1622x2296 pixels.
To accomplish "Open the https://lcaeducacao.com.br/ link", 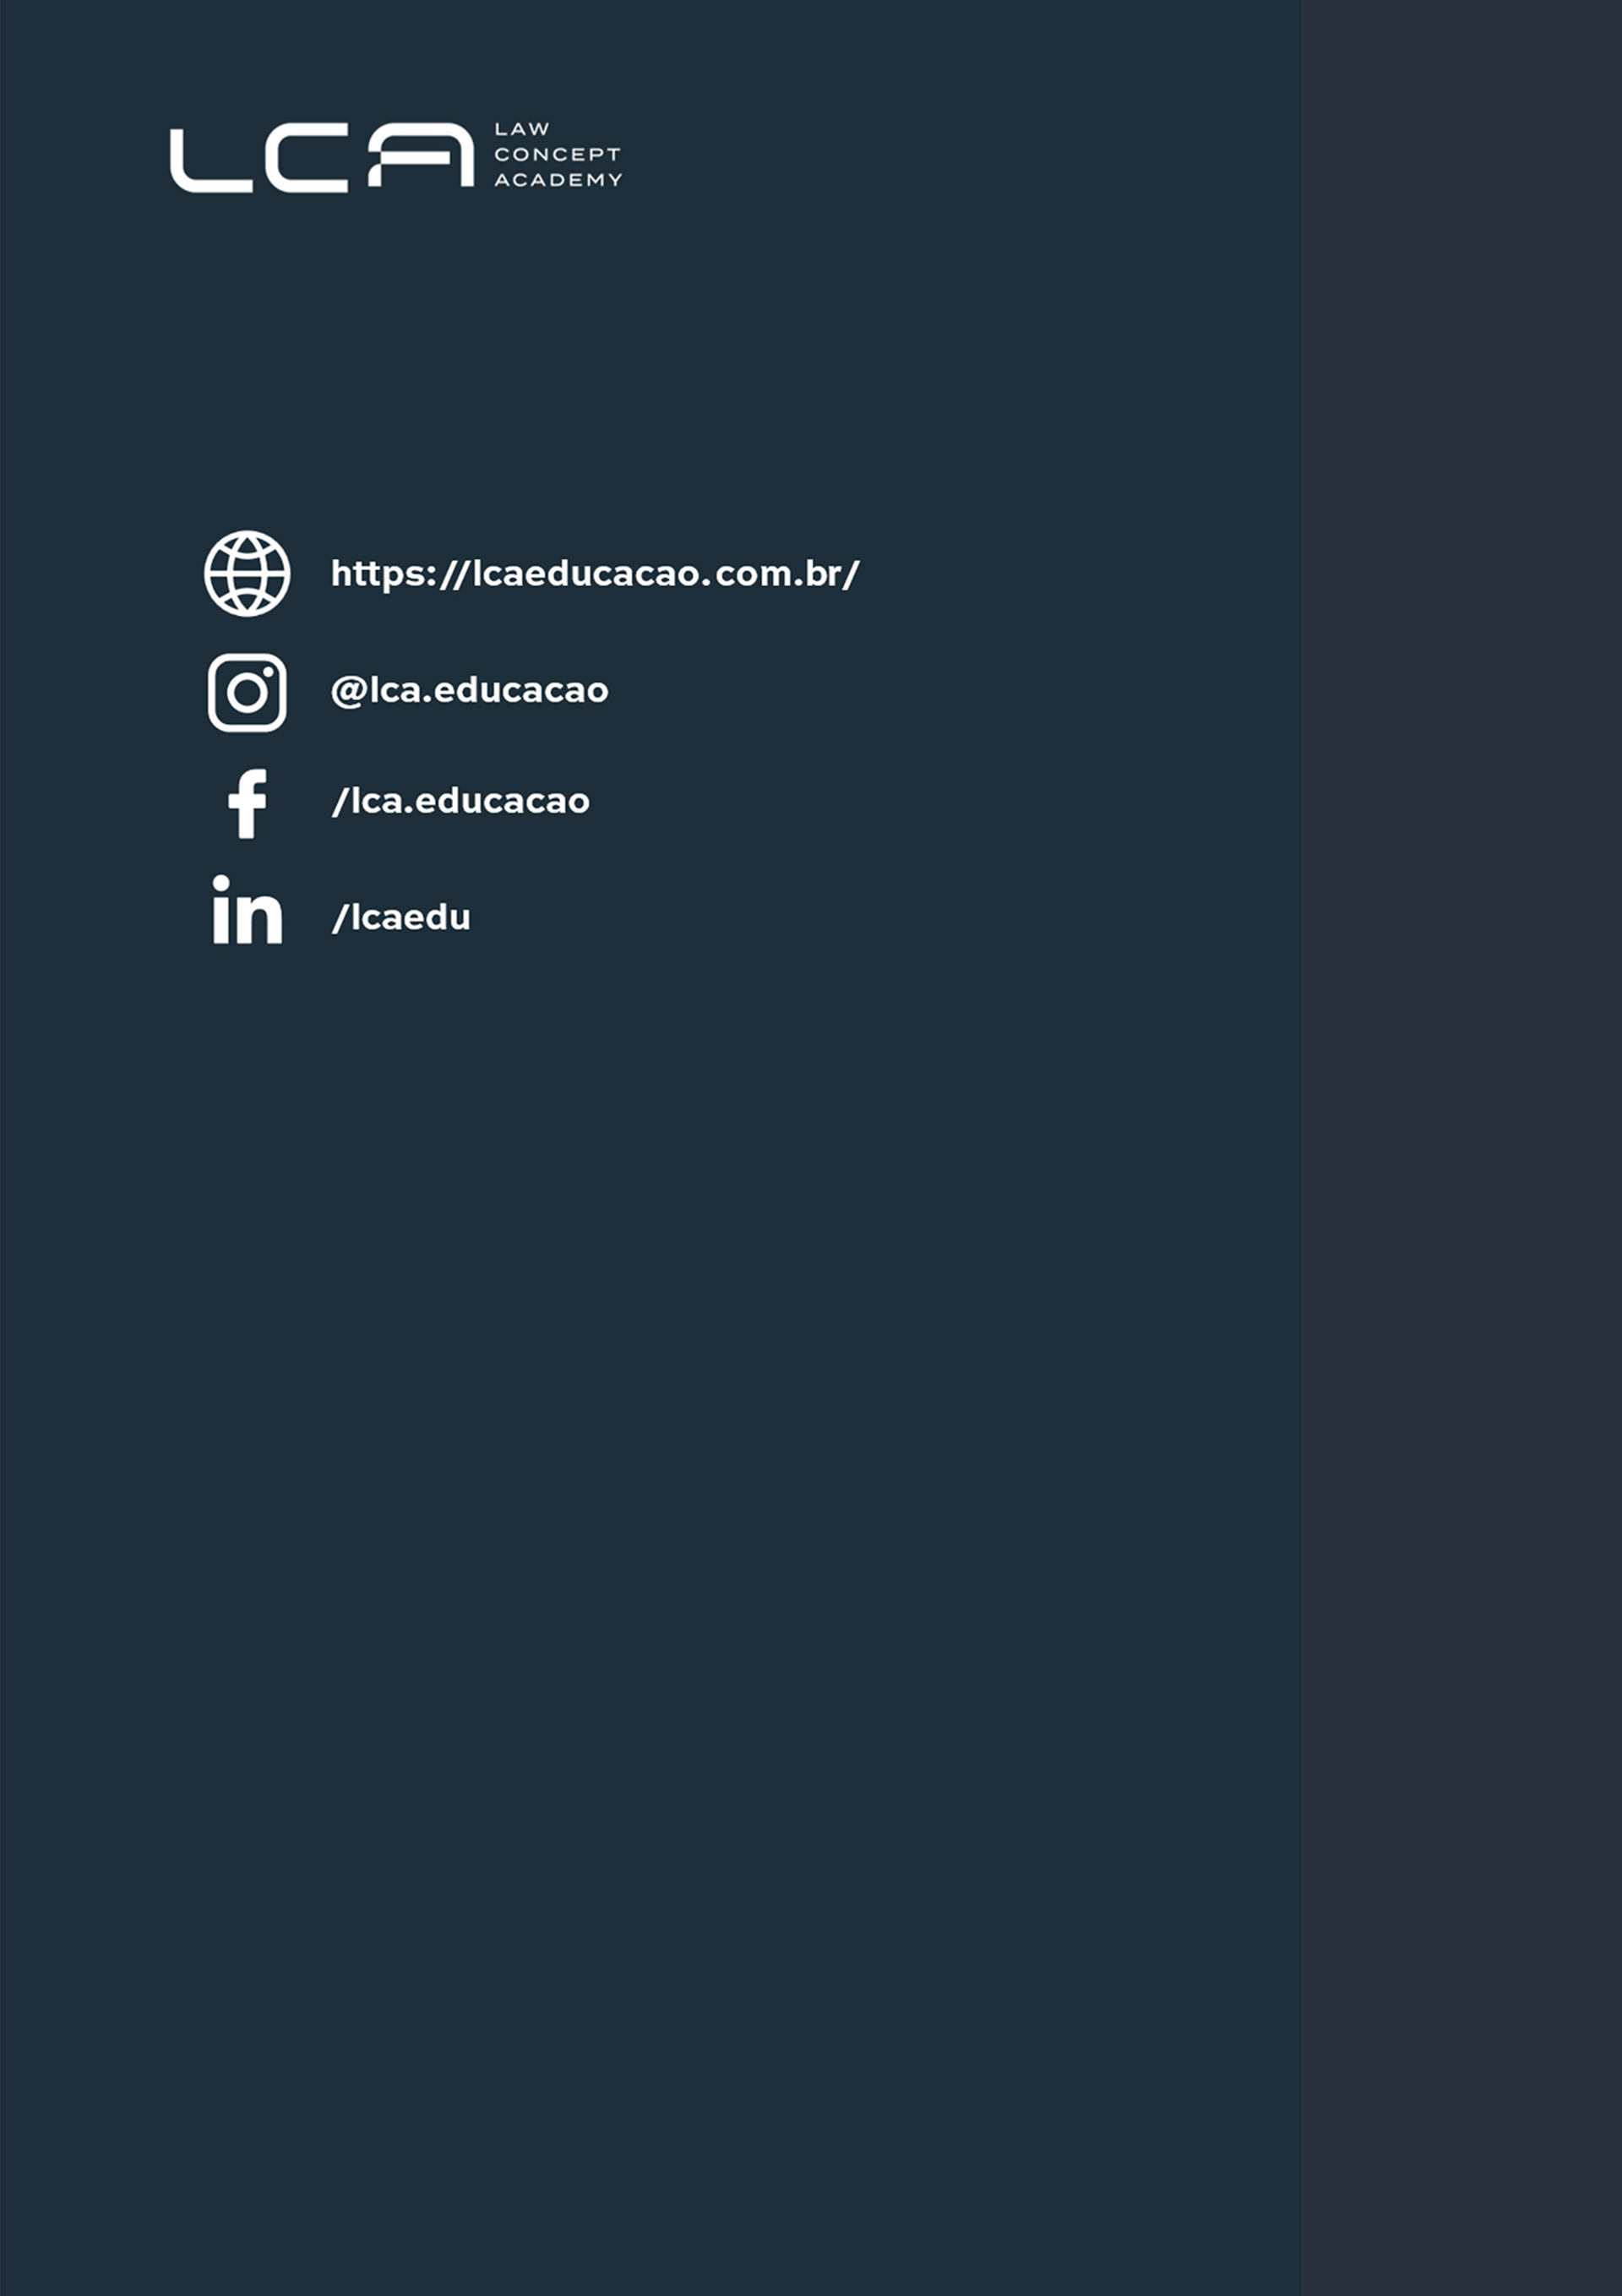I will (x=595, y=574).
